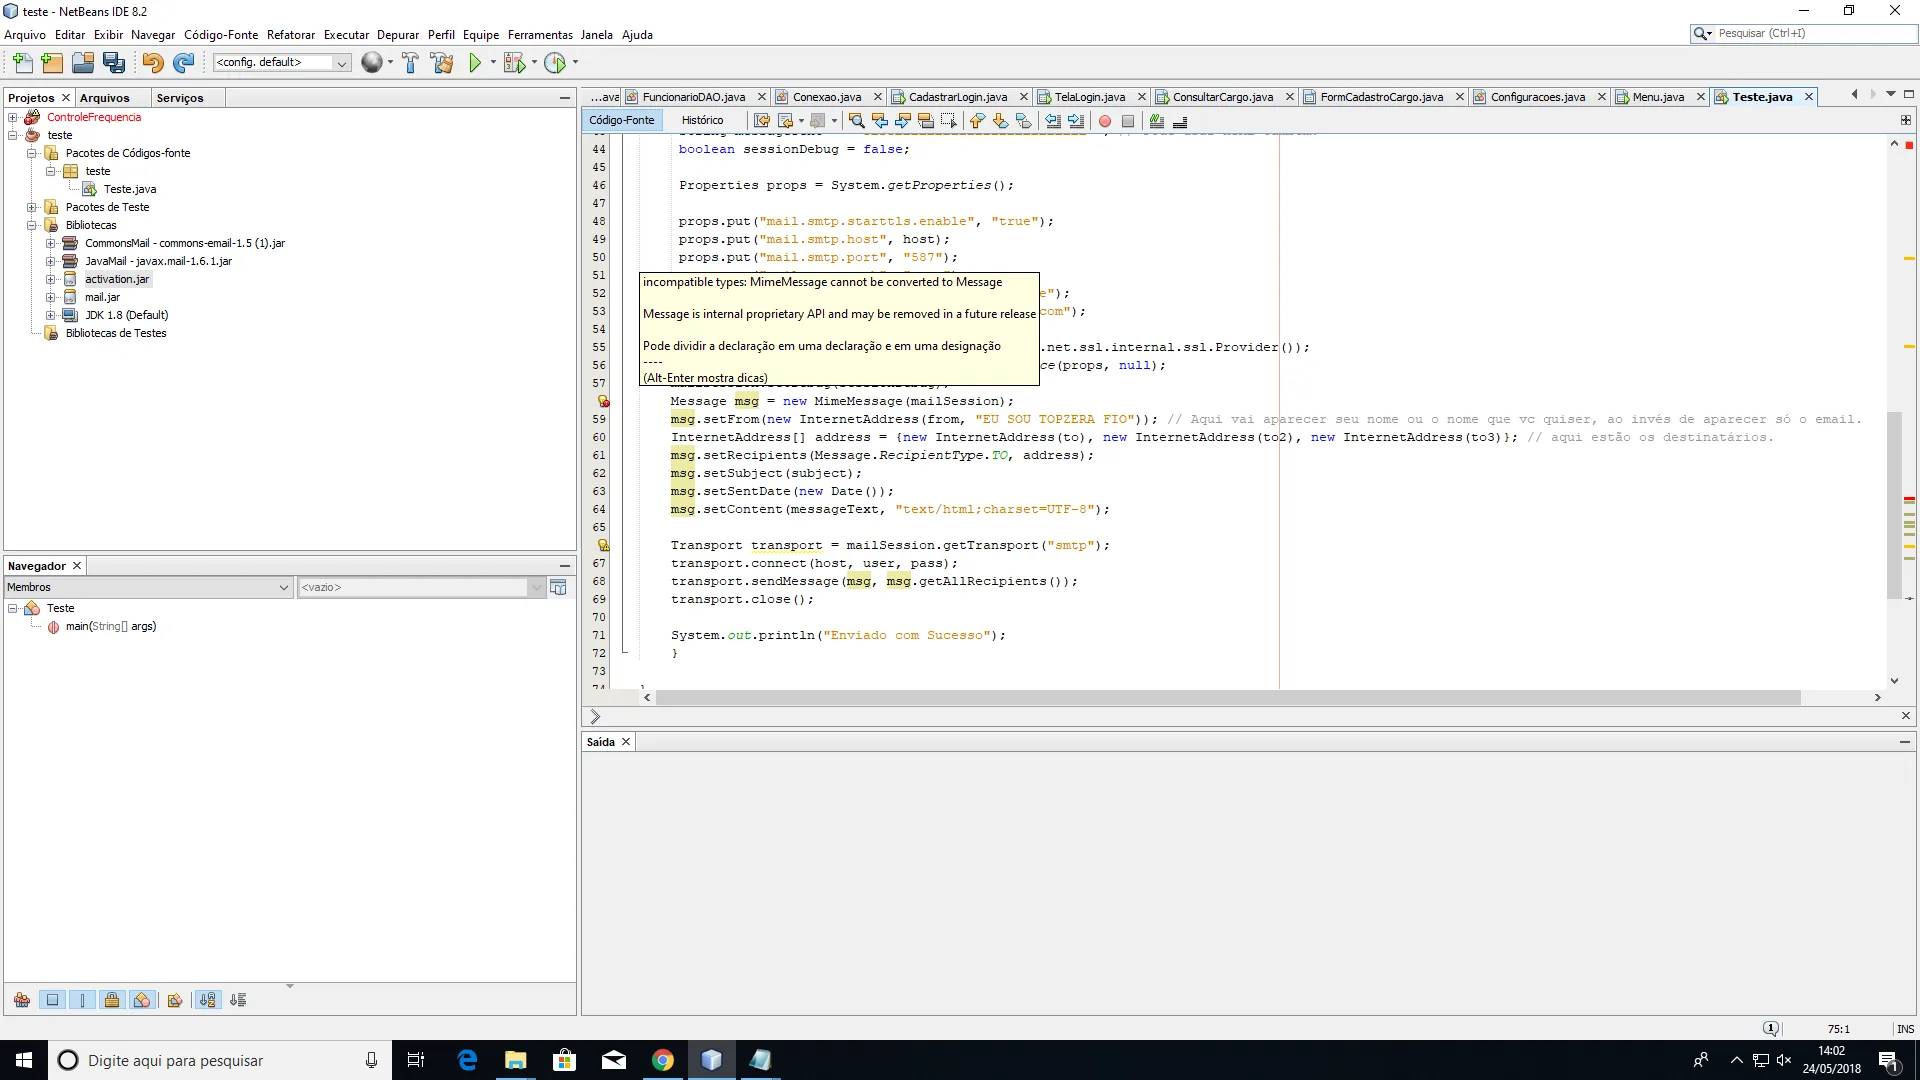Toggle Sort by Name in Navigator

point(207,1000)
